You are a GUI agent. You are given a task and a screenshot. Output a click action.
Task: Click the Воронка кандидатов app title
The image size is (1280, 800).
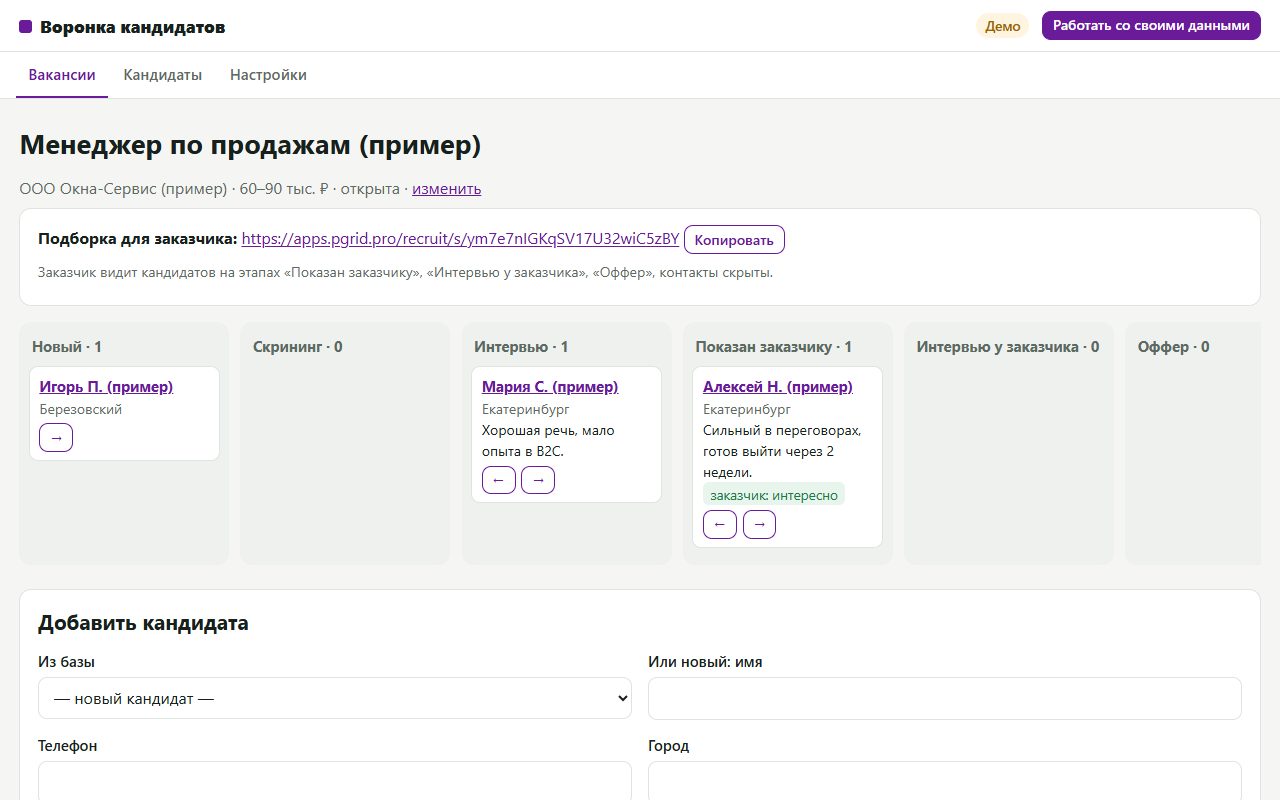[x=133, y=27]
